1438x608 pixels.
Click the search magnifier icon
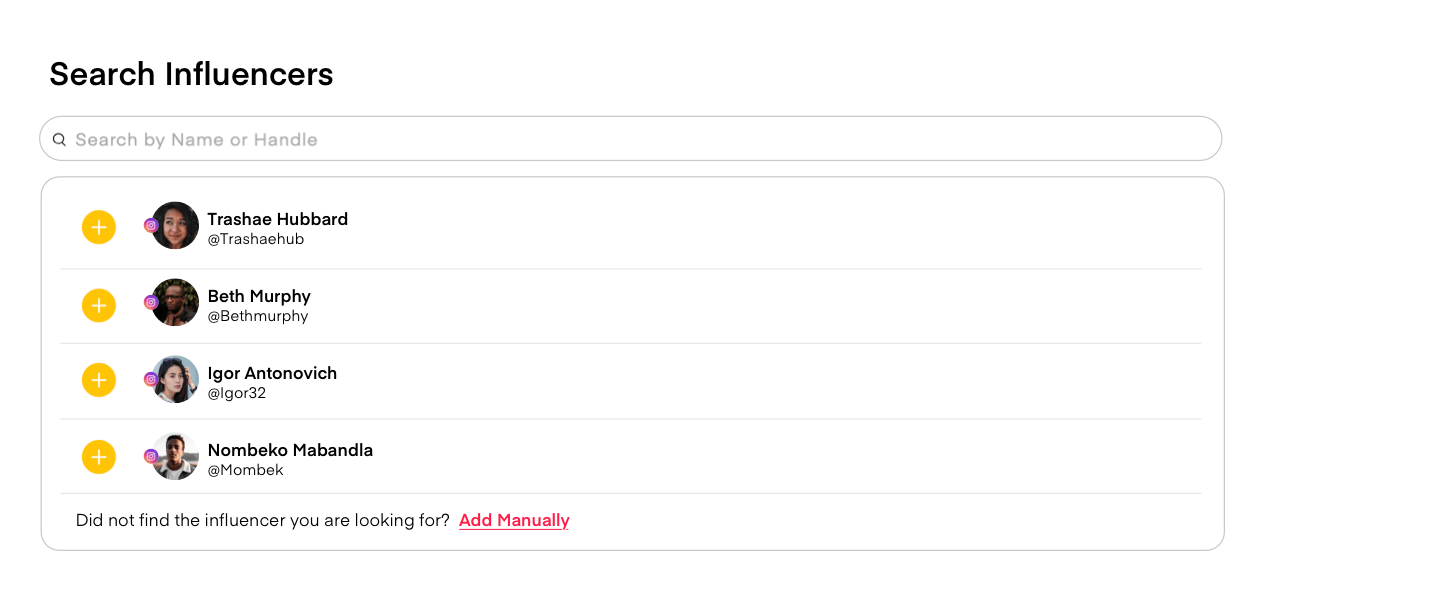coord(59,139)
